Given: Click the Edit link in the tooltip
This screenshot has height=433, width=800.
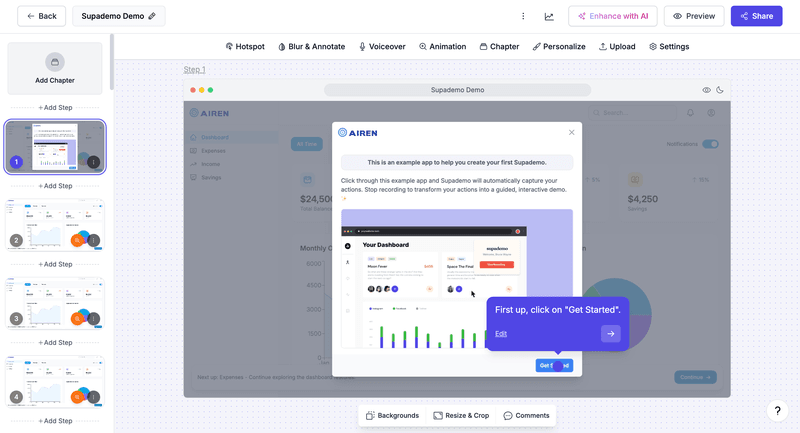Looking at the screenshot, I should pos(500,334).
